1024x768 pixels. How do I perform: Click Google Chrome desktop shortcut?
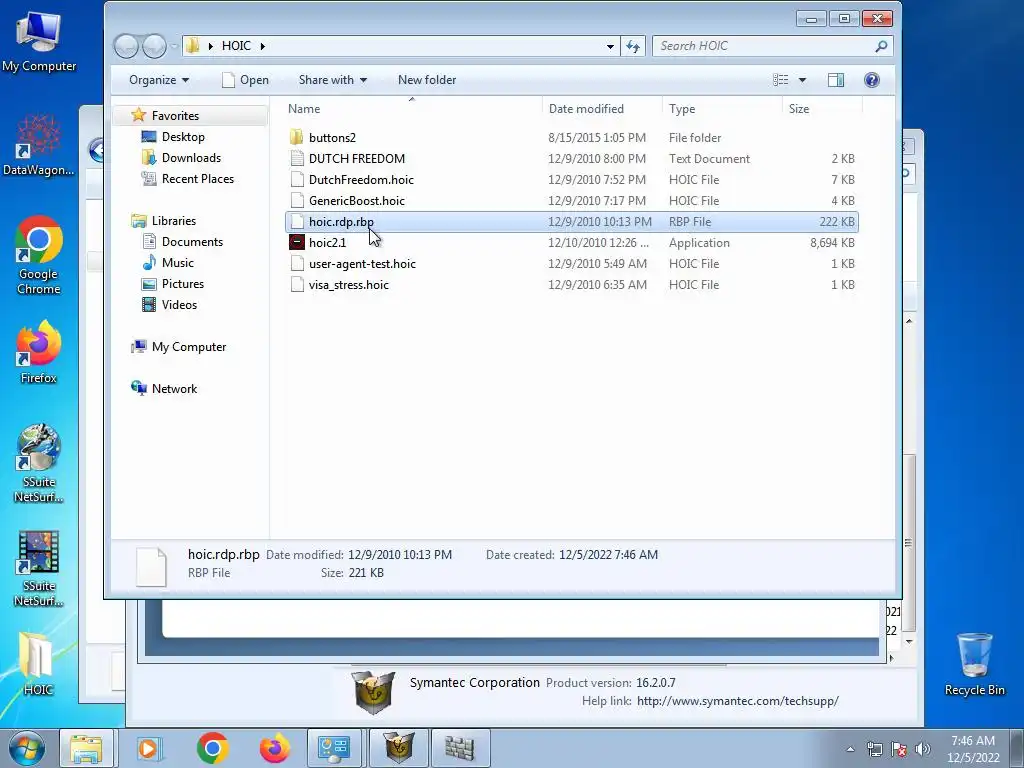click(x=39, y=255)
